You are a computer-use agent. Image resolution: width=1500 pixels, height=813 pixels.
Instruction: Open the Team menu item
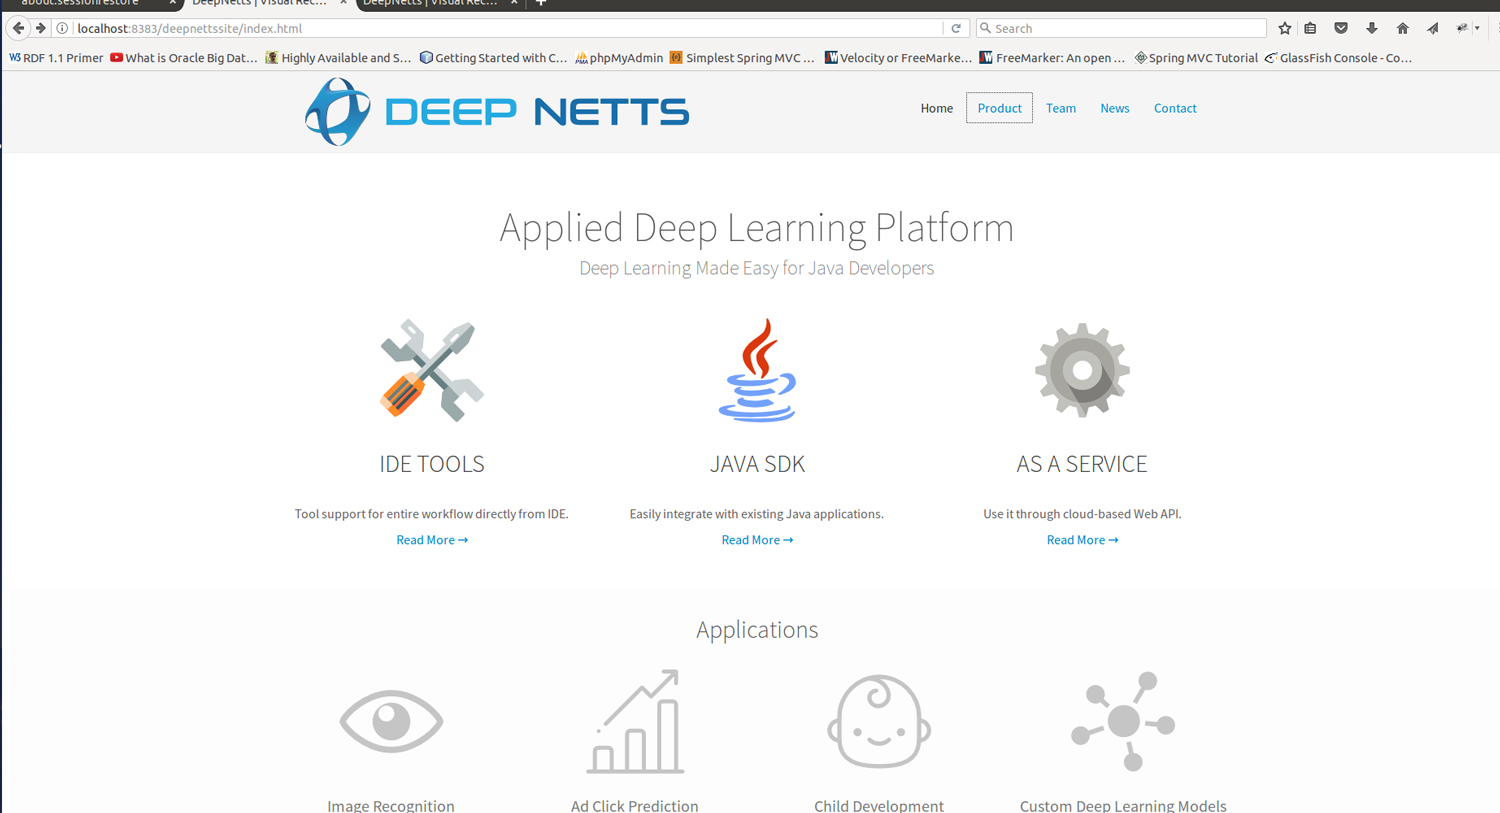coord(1061,108)
